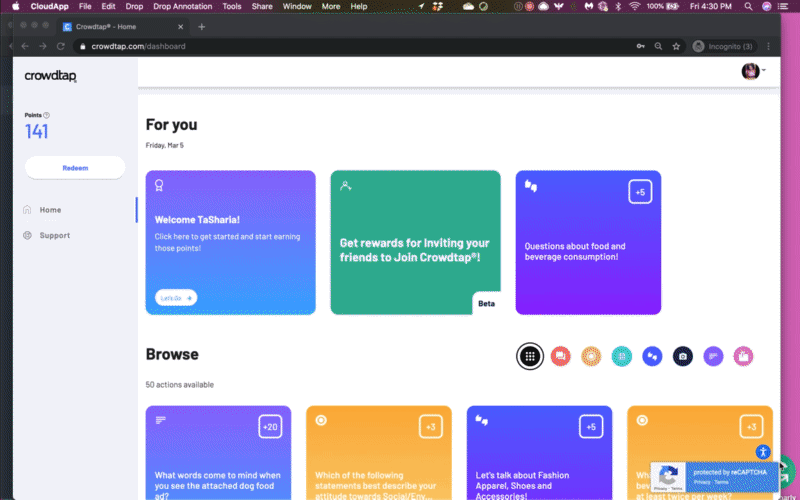Click browser reload icon

[61, 46]
